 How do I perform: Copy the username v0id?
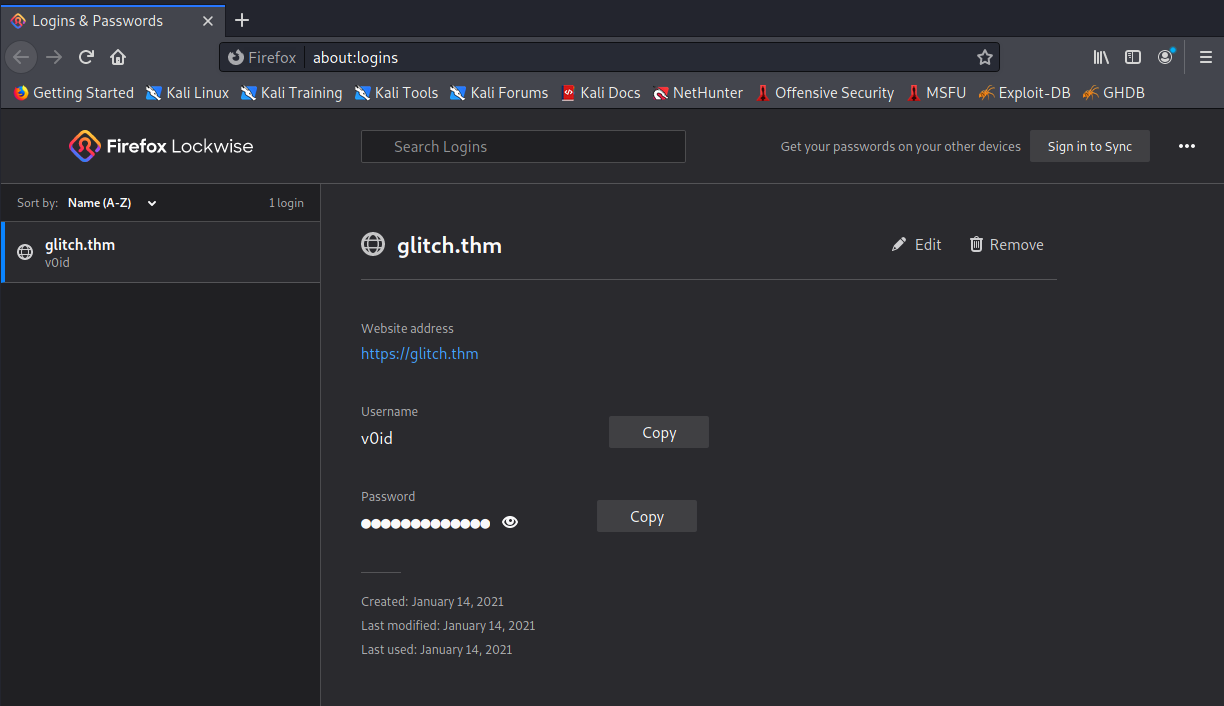coord(659,432)
